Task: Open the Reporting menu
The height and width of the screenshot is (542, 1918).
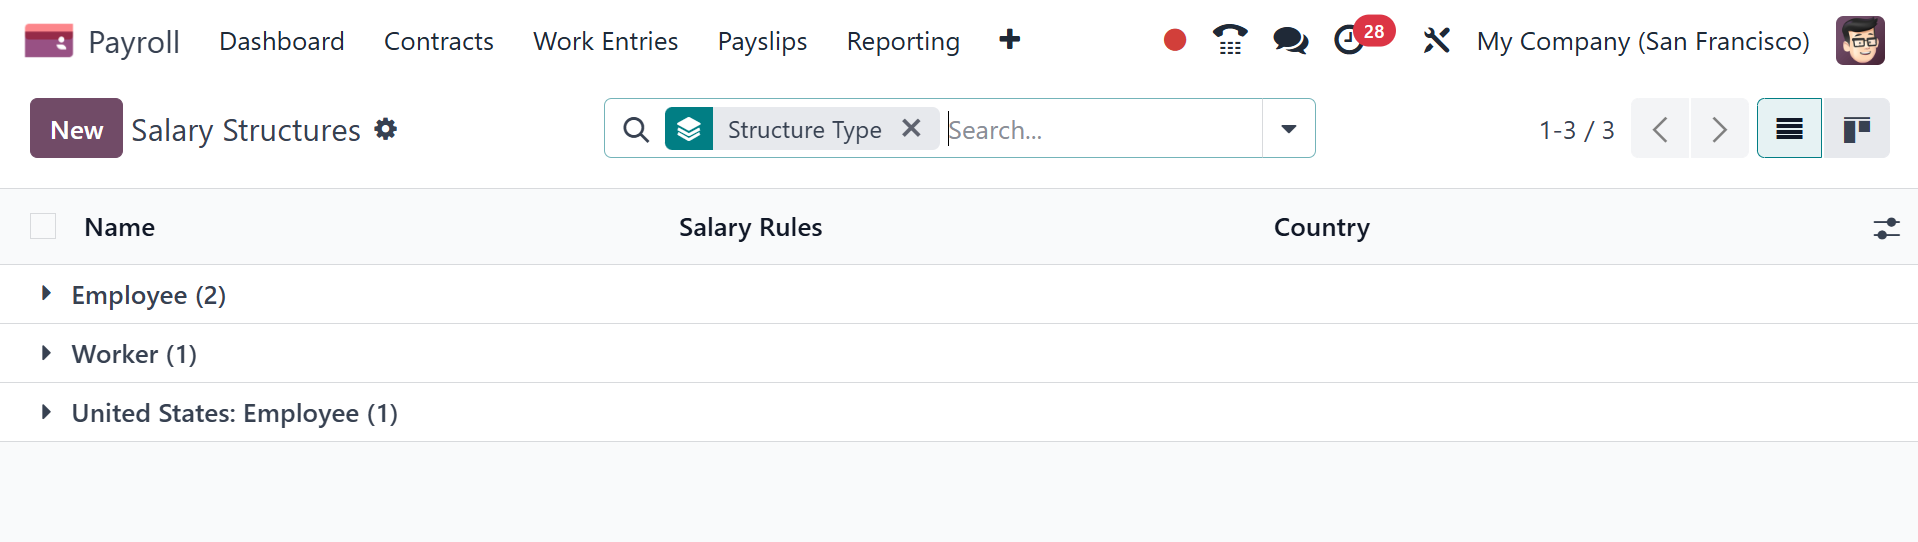Action: tap(903, 41)
